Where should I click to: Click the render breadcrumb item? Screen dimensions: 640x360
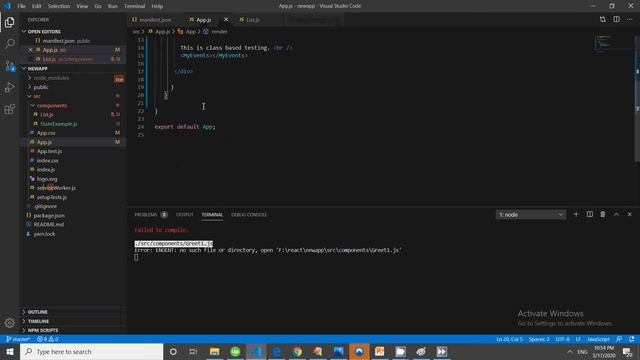point(216,31)
